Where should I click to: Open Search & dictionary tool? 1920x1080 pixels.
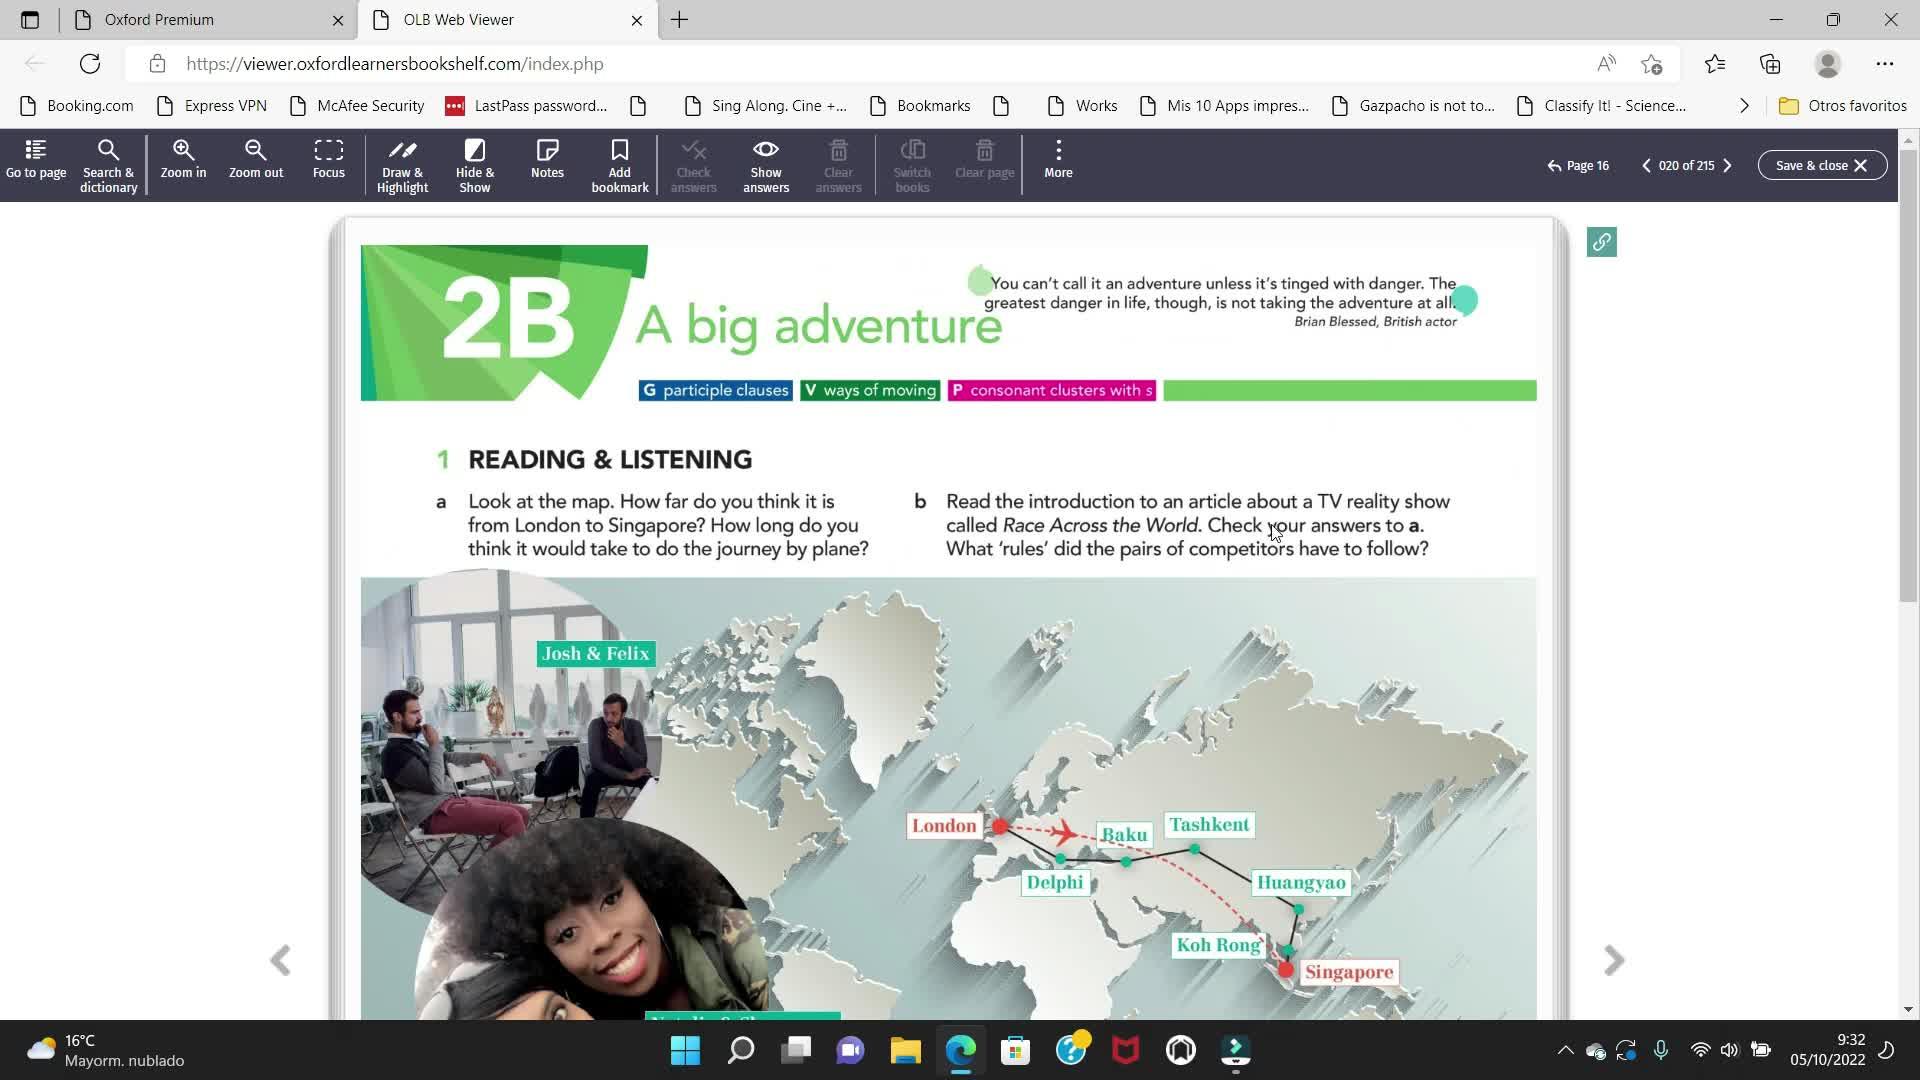[108, 165]
